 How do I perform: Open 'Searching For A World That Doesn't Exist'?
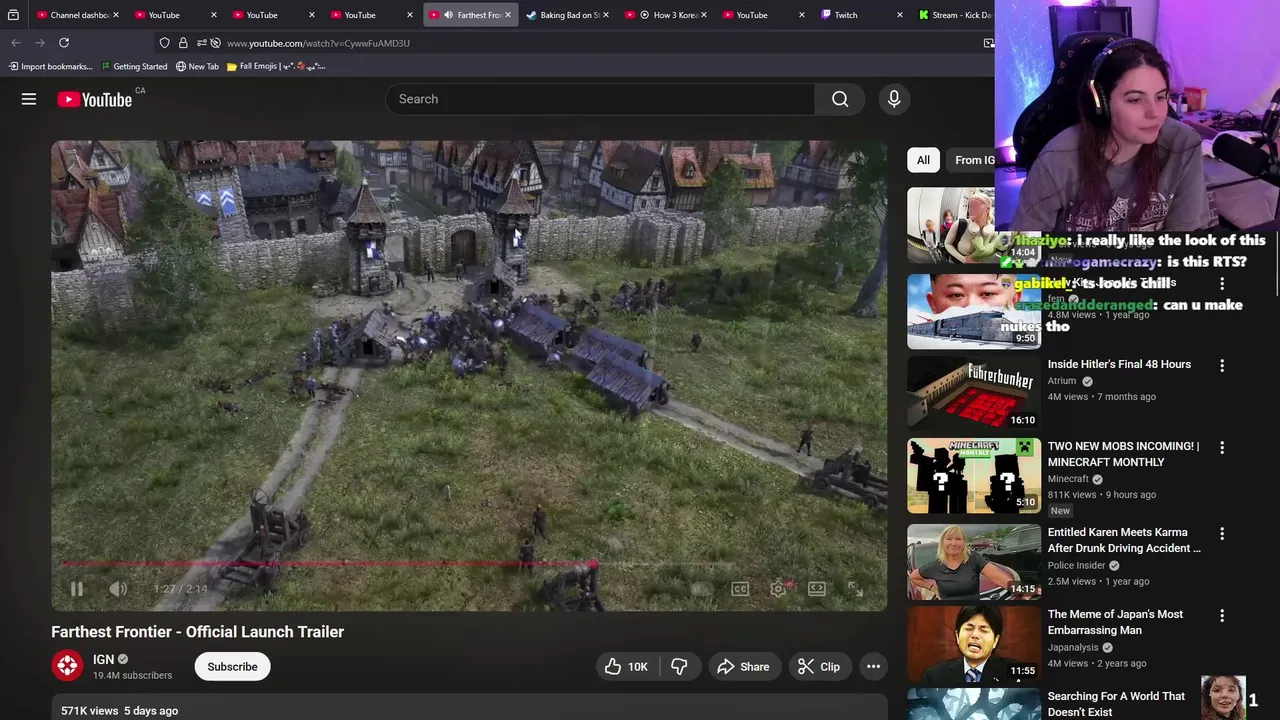coord(1116,704)
